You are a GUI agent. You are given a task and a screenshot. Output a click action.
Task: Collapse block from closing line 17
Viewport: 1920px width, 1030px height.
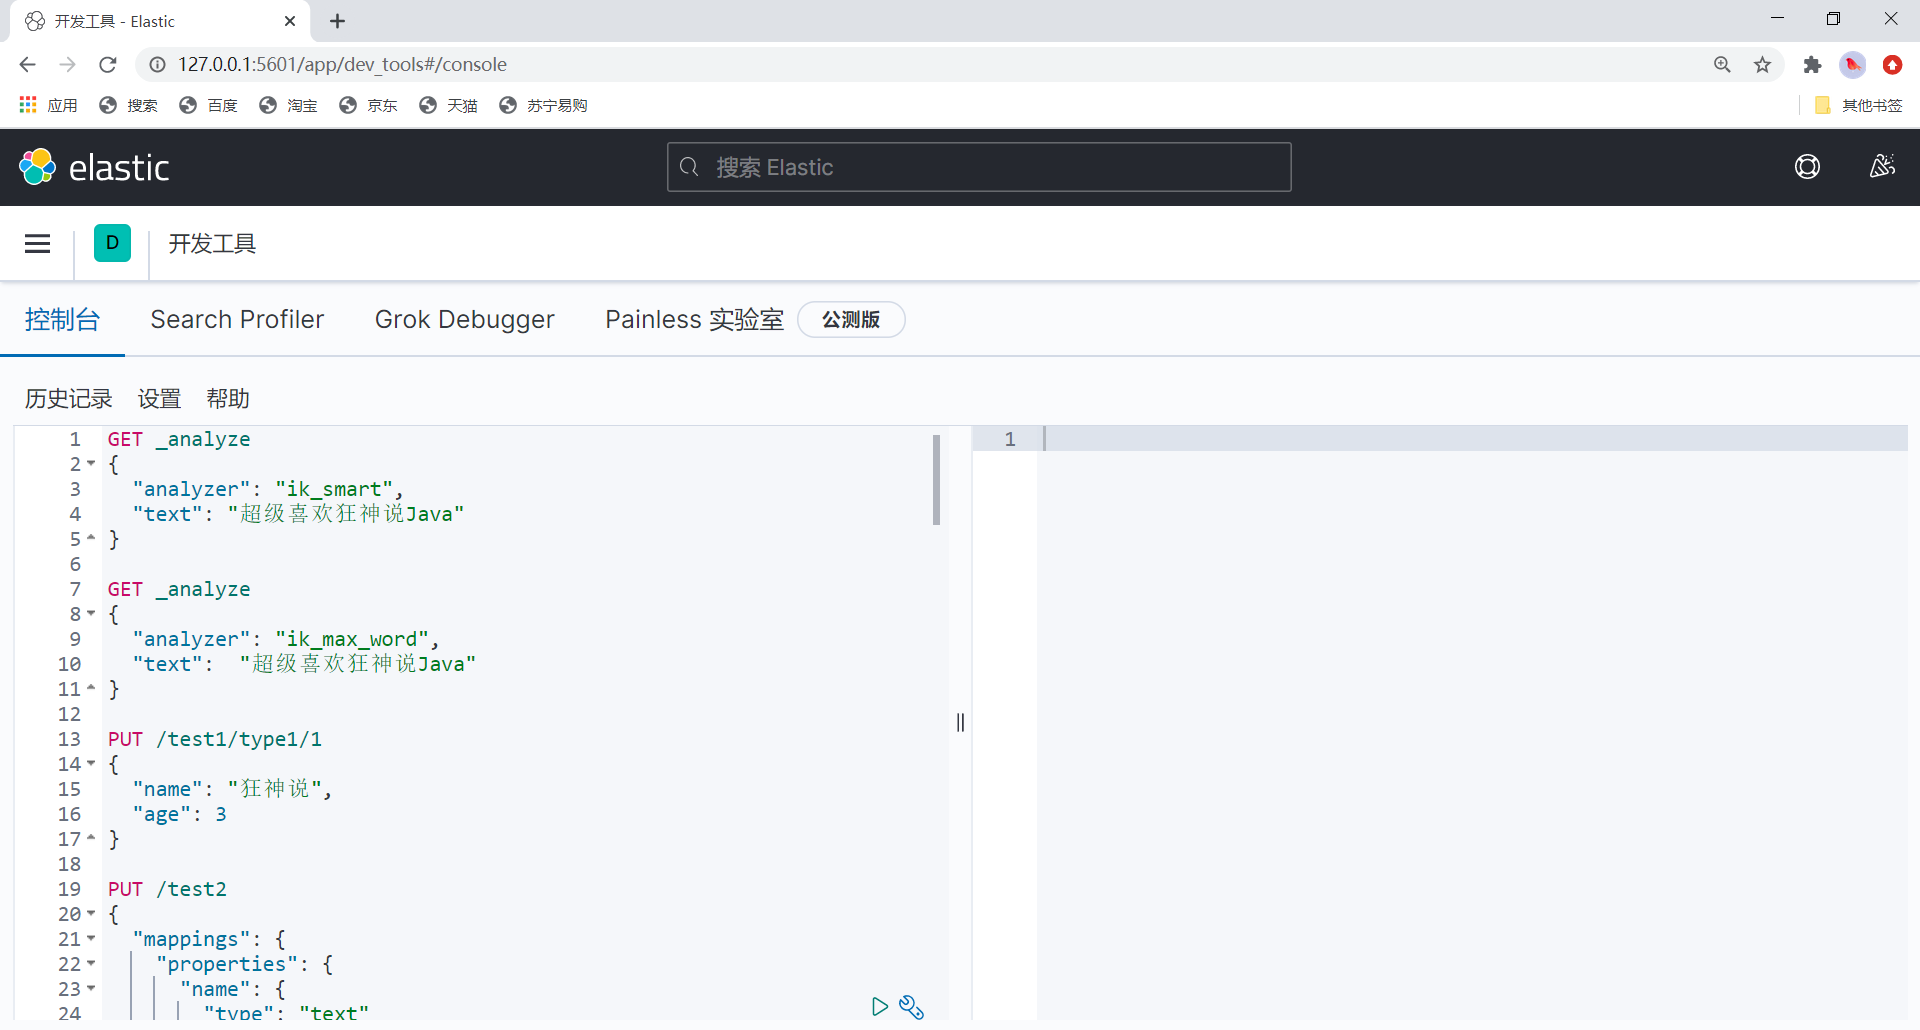(91, 839)
